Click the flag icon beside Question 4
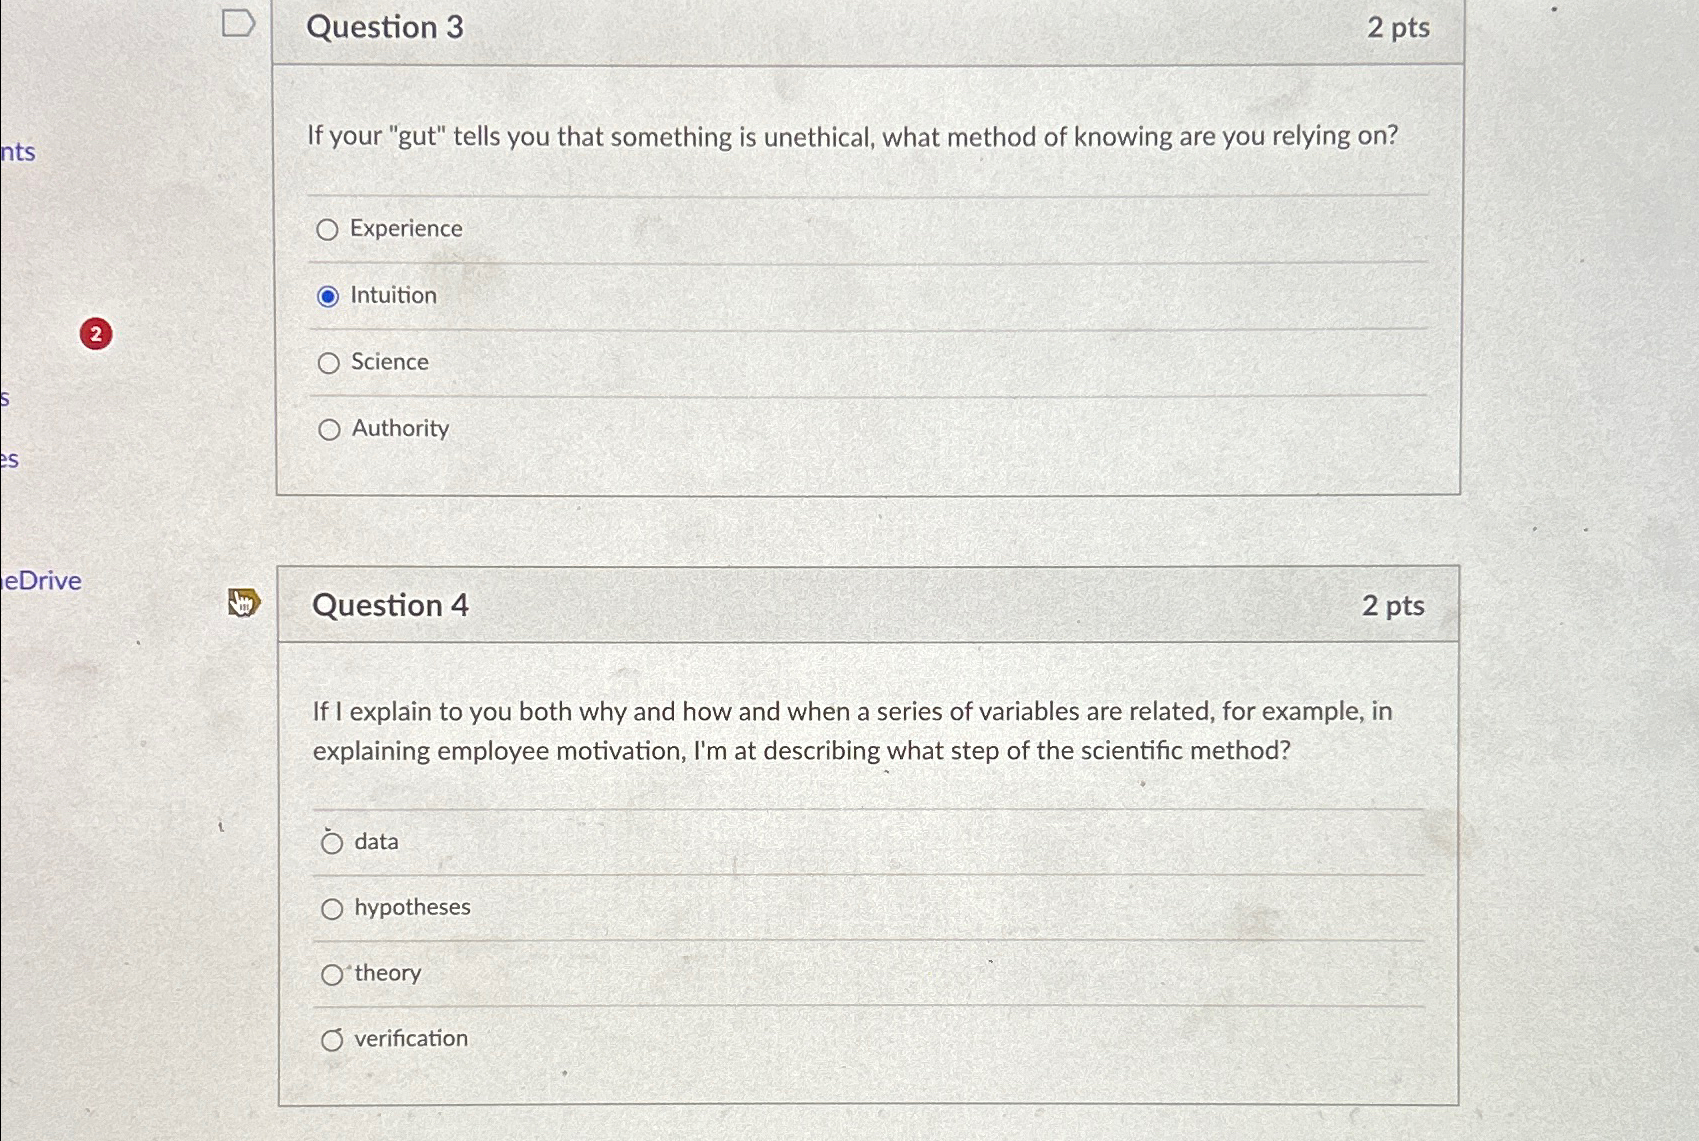 tap(243, 603)
